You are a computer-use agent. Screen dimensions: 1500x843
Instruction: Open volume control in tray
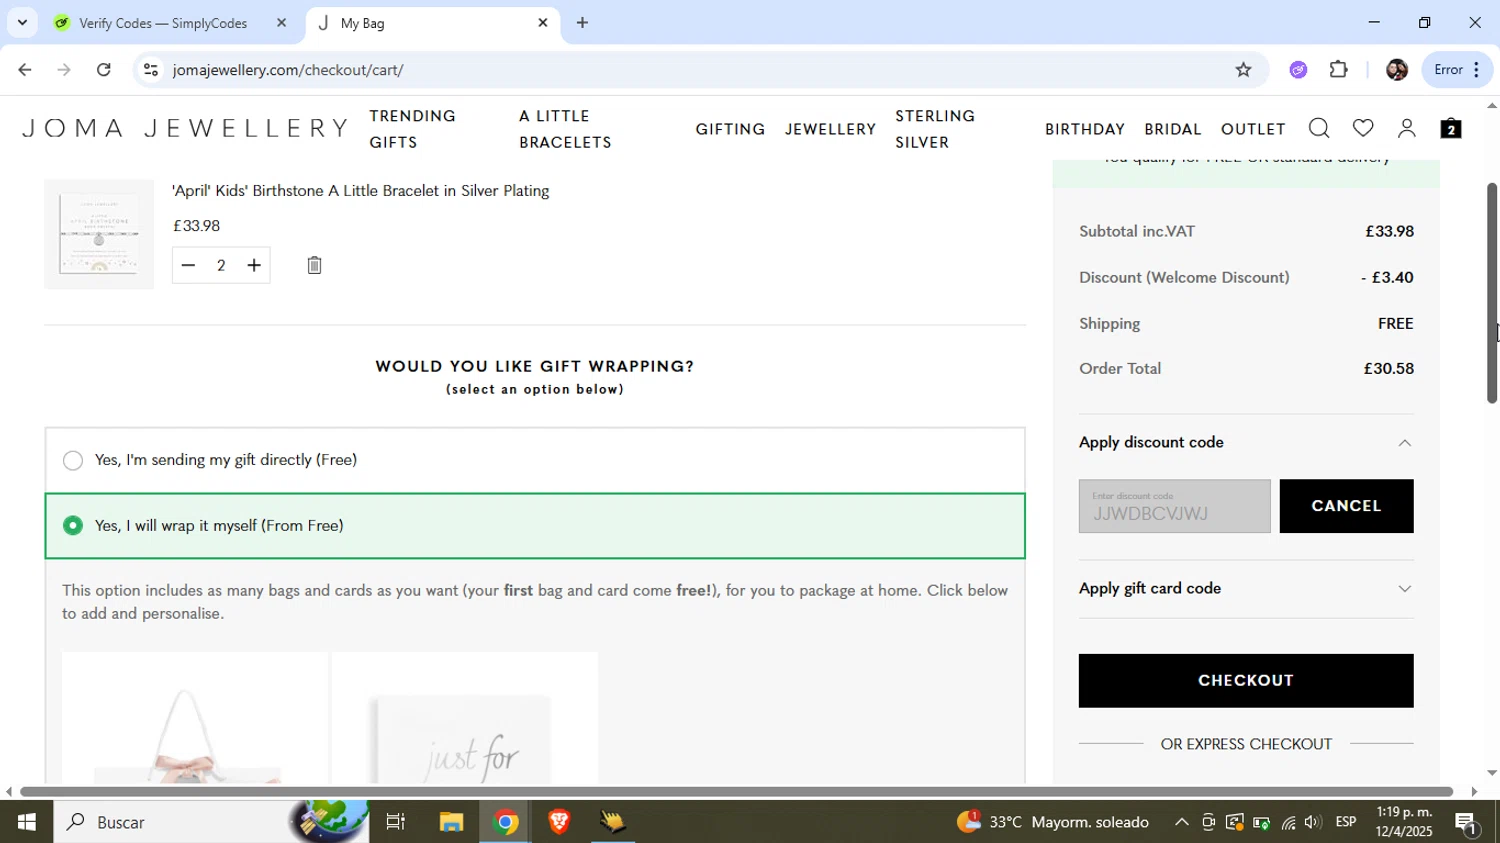click(1312, 822)
